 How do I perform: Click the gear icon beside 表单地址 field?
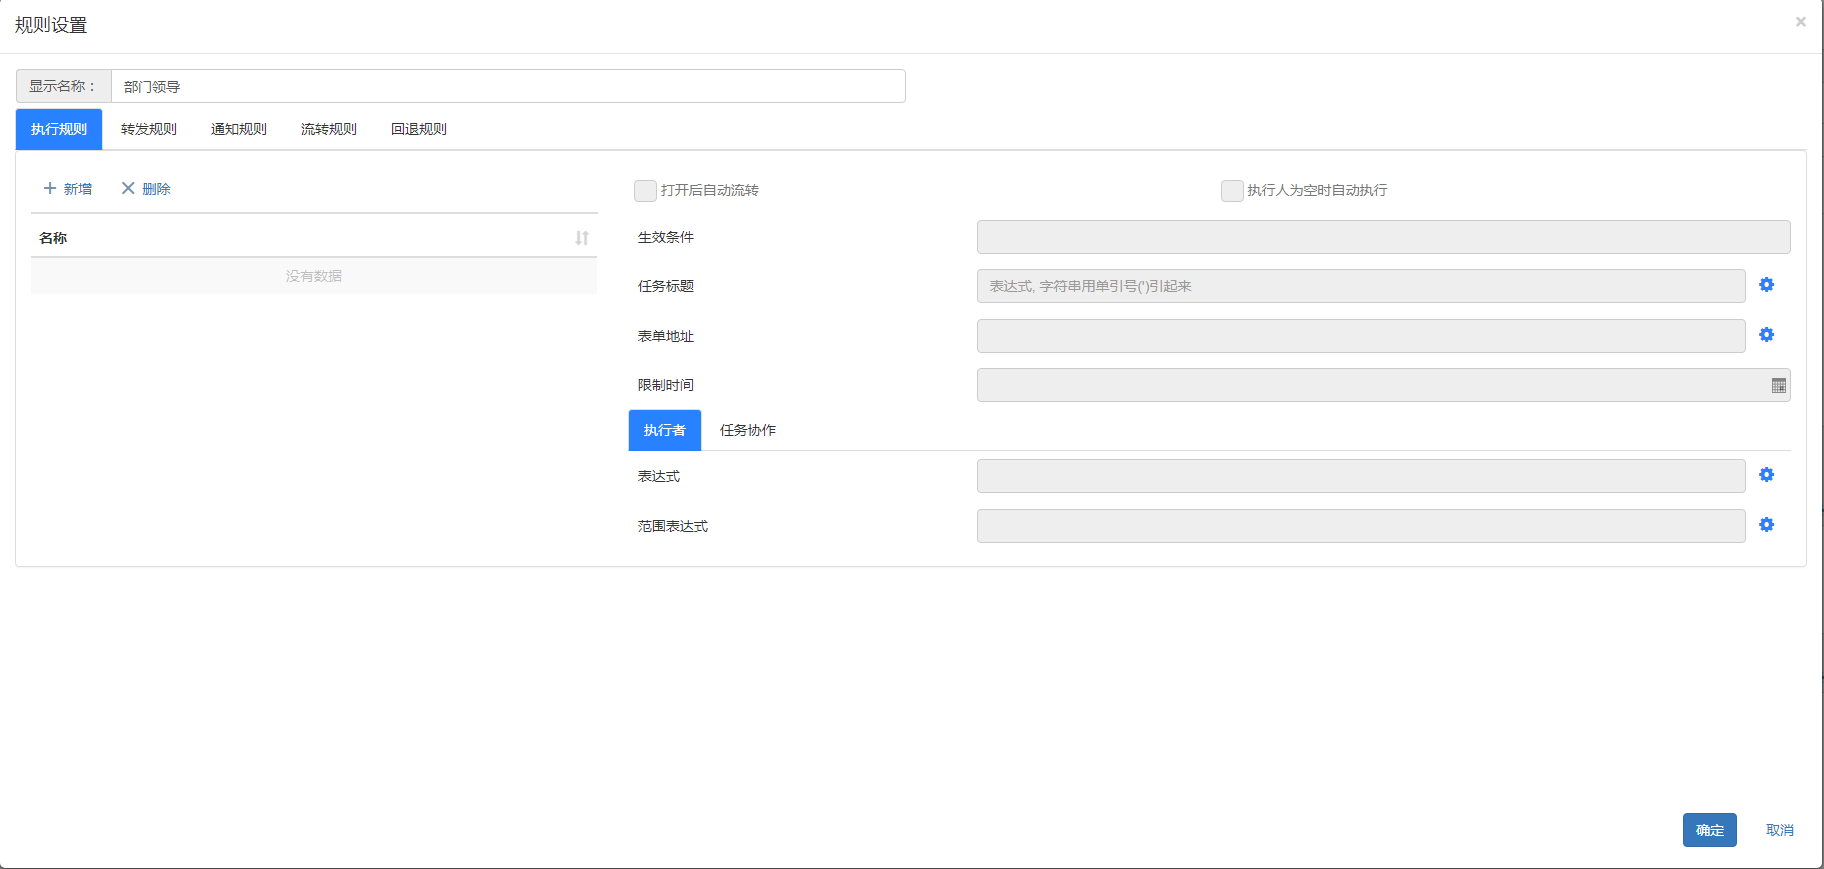1766,335
